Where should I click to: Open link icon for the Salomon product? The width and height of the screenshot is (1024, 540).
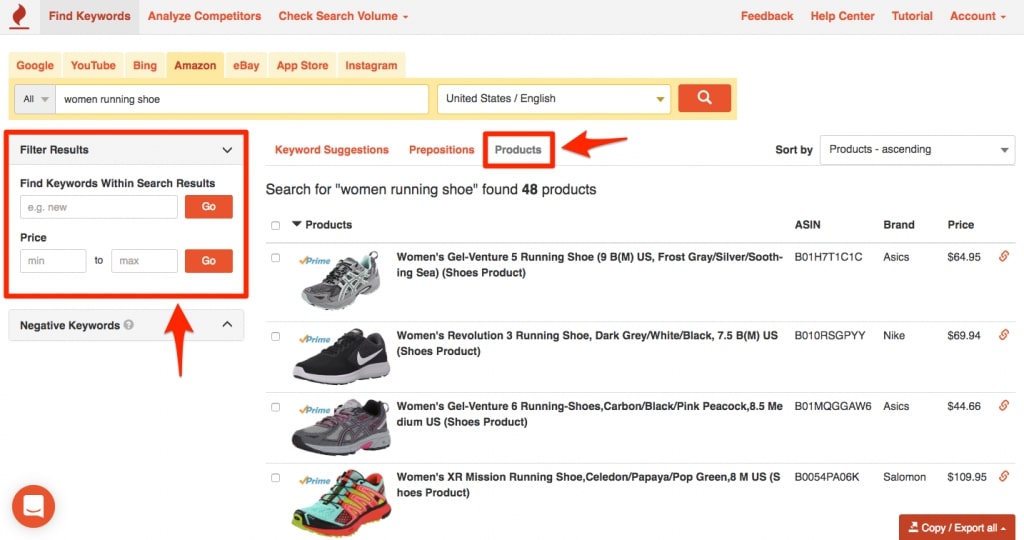1004,476
